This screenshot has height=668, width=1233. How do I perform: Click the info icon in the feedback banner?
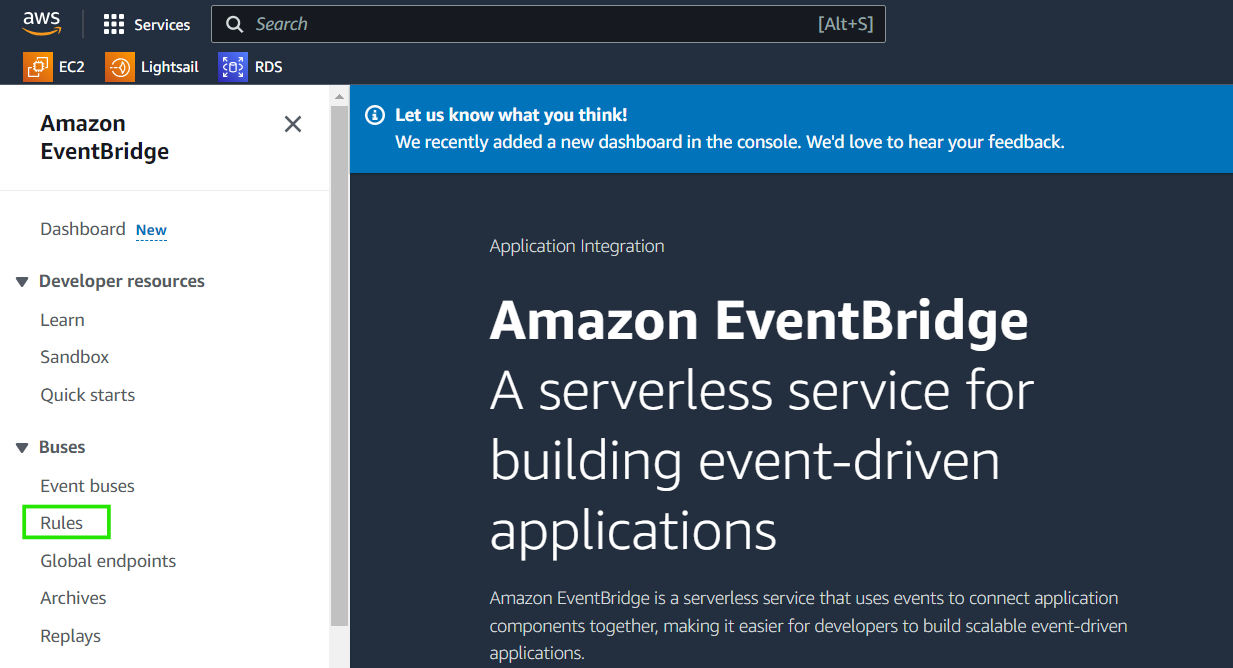pyautogui.click(x=375, y=115)
